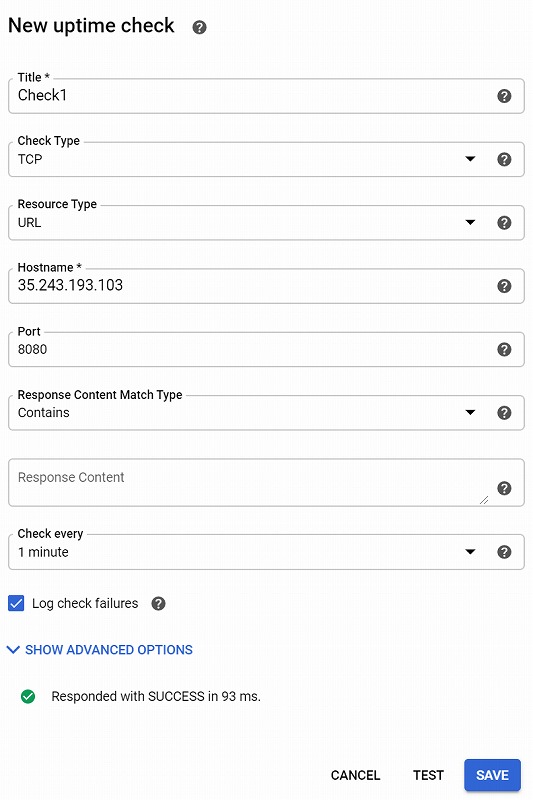Show help for Check every field
The height and width of the screenshot is (800, 533).
tap(504, 552)
